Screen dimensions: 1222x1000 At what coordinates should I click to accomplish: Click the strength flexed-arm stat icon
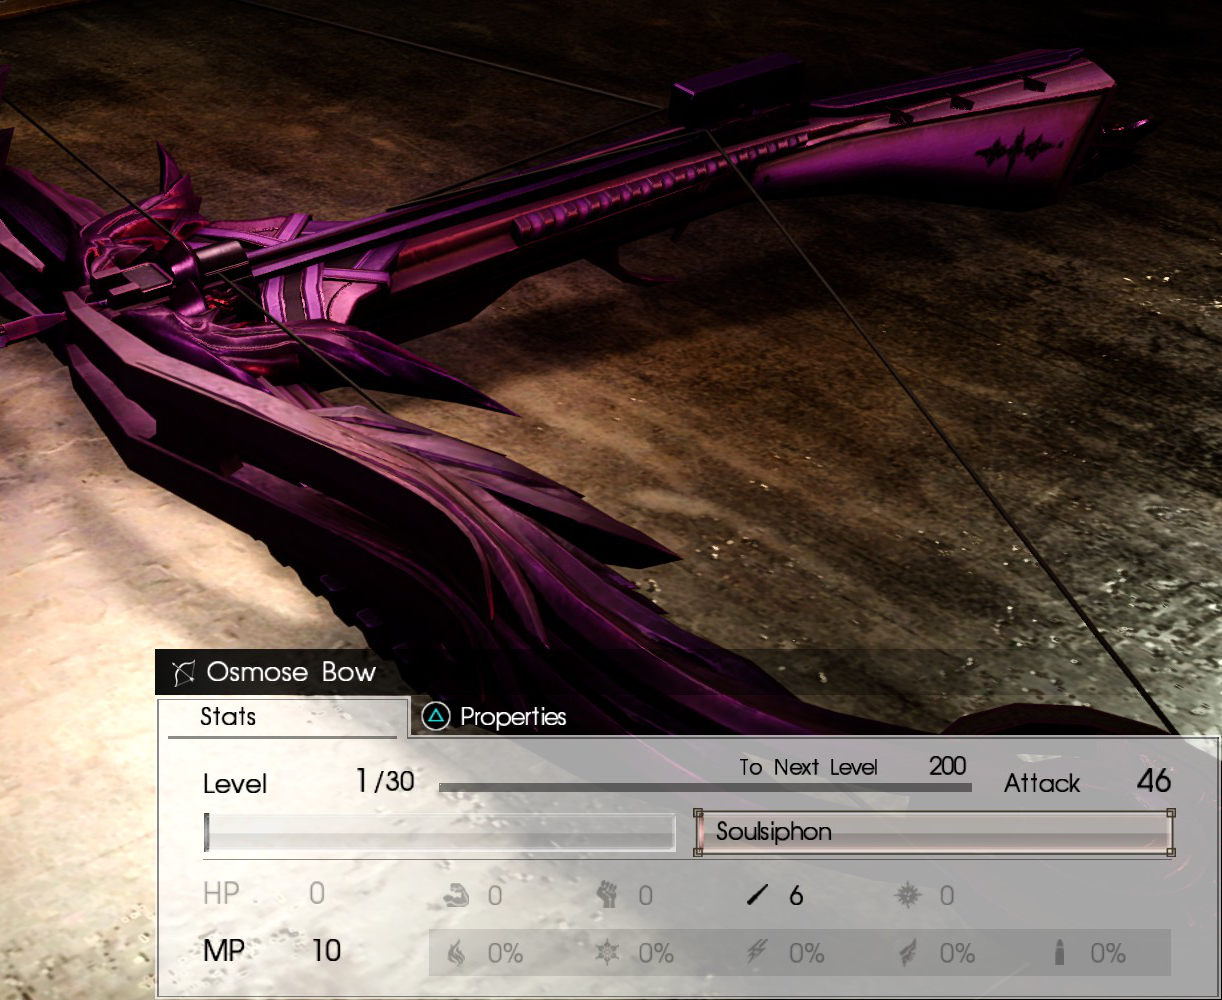point(458,894)
